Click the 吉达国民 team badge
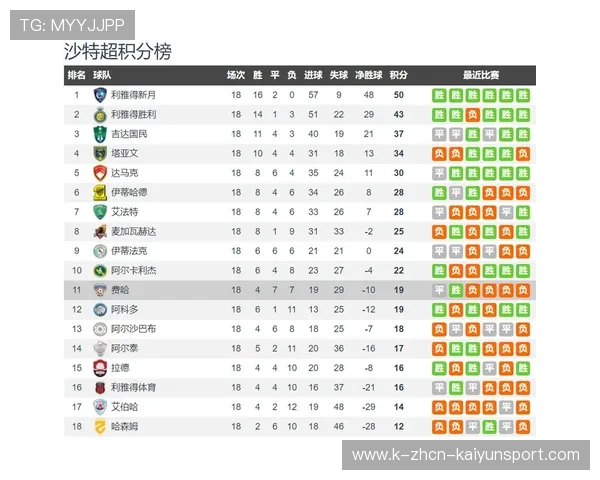Screen dimensions: 600x480 100,134
